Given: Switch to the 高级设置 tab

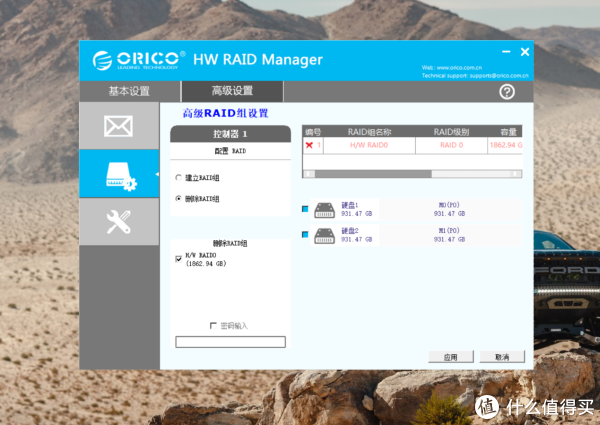Looking at the screenshot, I should 232,91.
